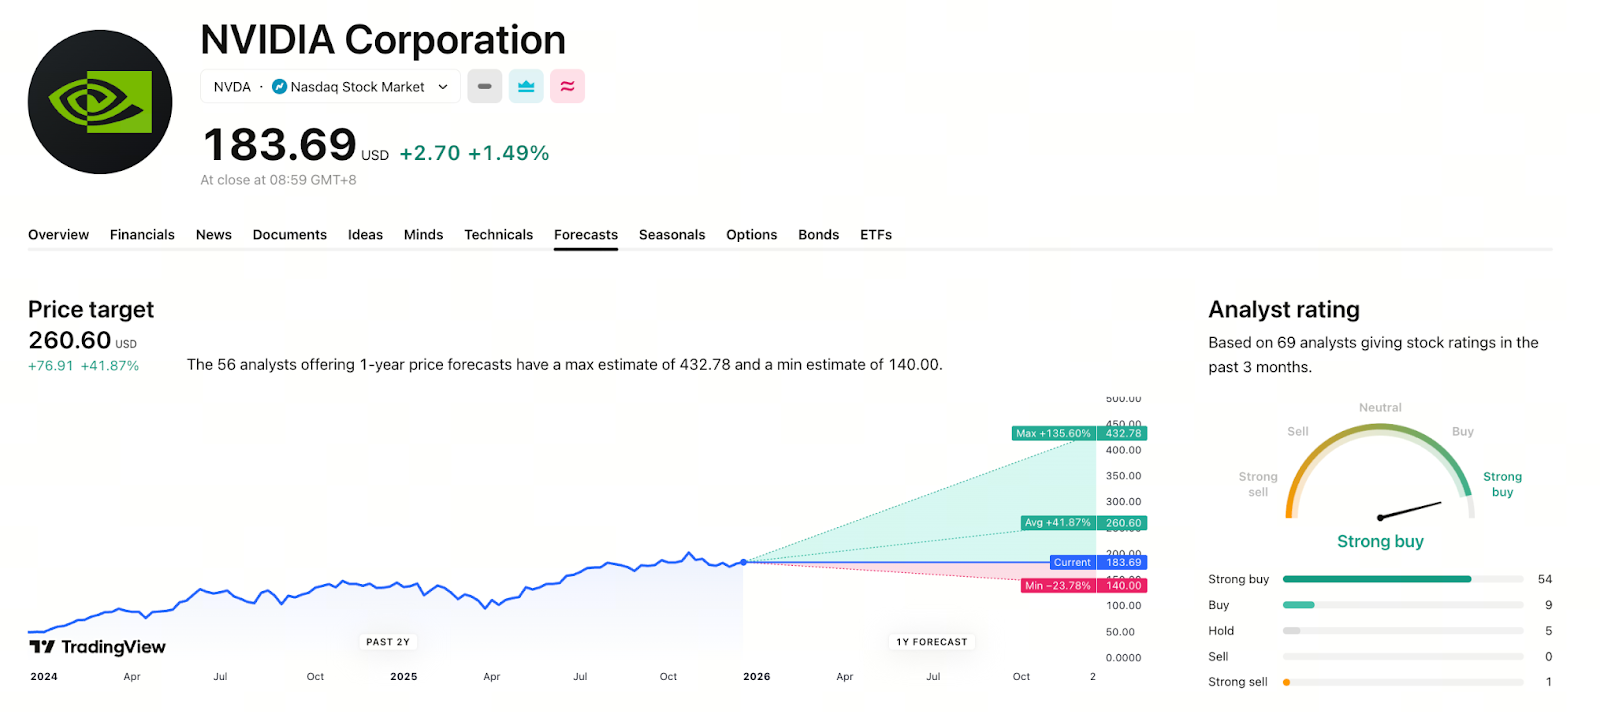This screenshot has height=712, width=1600.
Task: Click the Max +135.60% forecast label
Action: (1054, 434)
